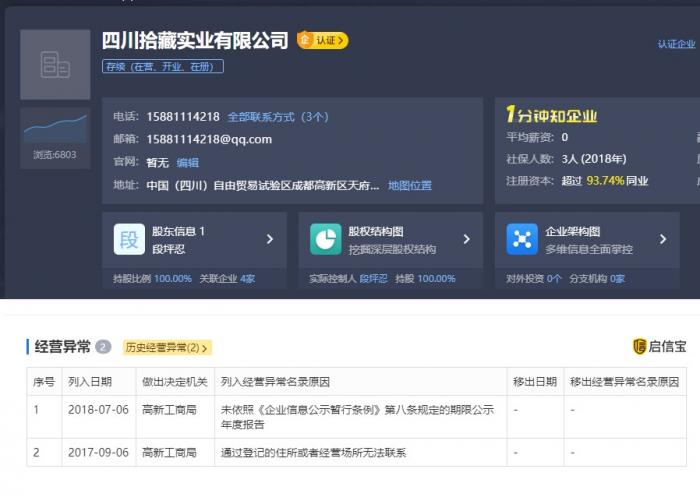The height and width of the screenshot is (497, 700).
Task: Click the 企业架构图 network icon
Action: [x=522, y=239]
